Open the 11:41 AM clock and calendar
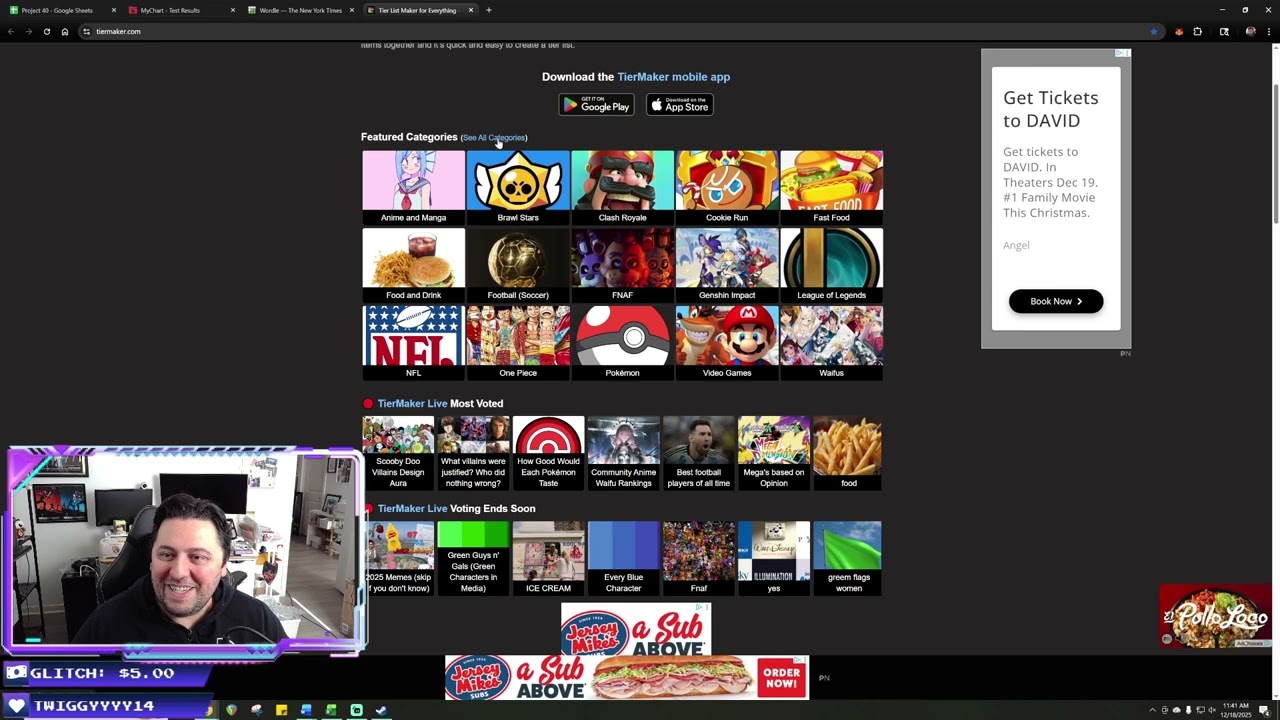 (x=1236, y=710)
